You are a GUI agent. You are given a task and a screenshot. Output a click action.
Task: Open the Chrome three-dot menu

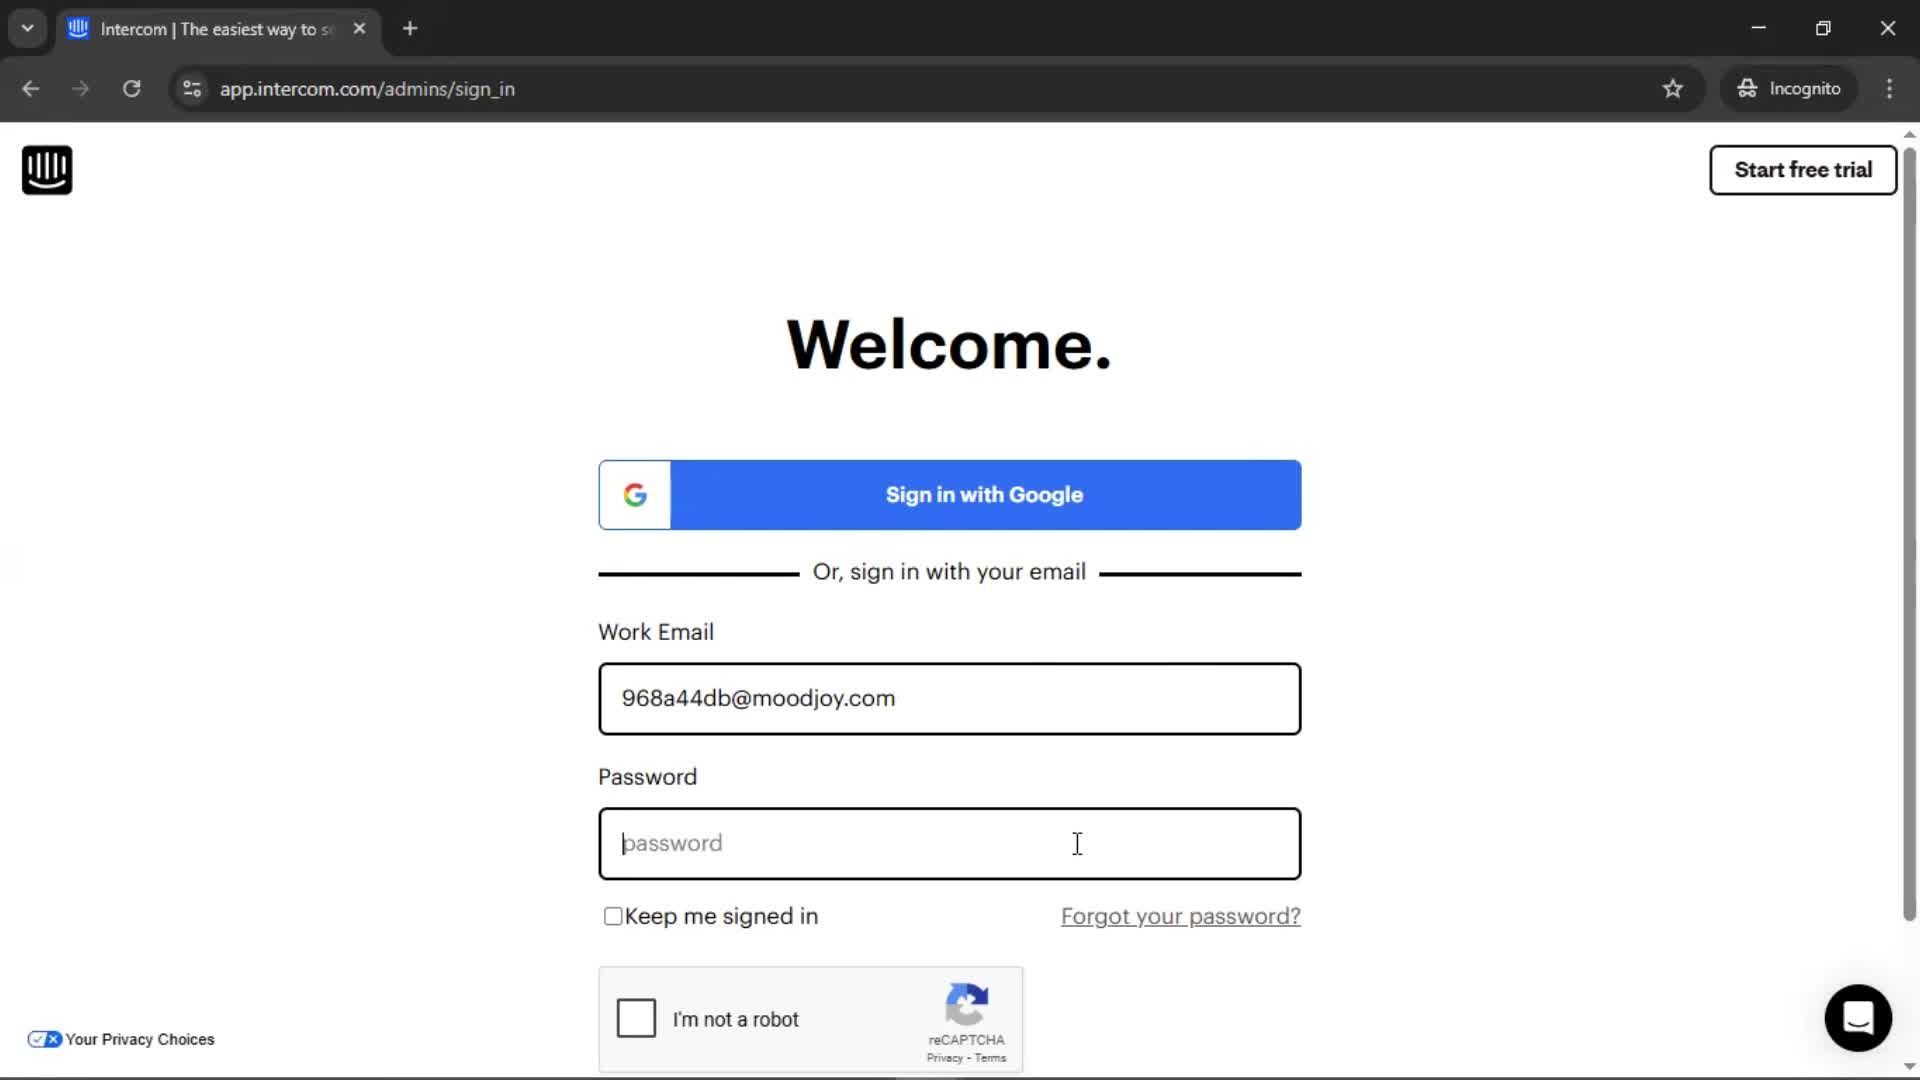[1889, 89]
